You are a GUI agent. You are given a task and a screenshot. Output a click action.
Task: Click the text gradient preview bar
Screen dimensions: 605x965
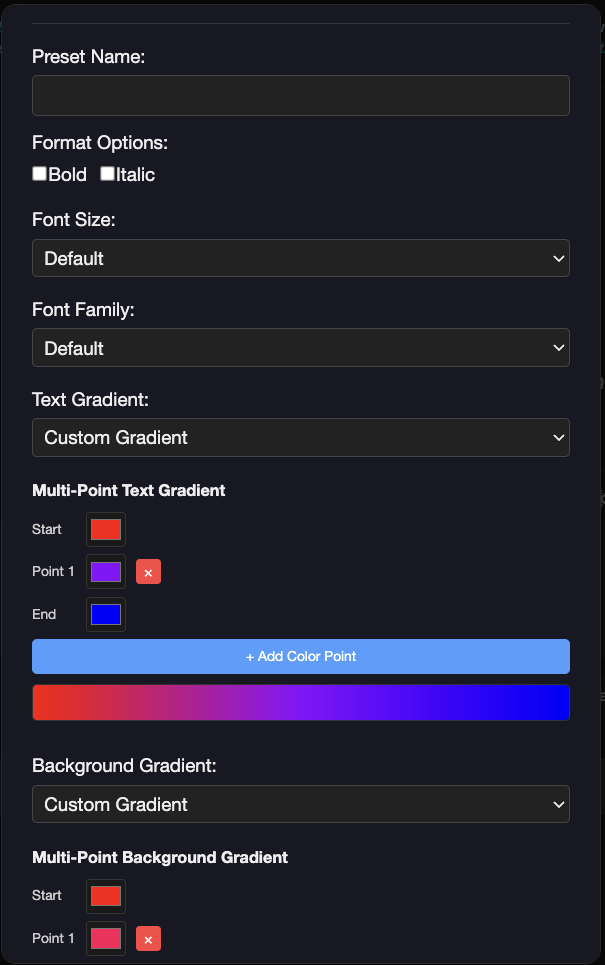301,702
